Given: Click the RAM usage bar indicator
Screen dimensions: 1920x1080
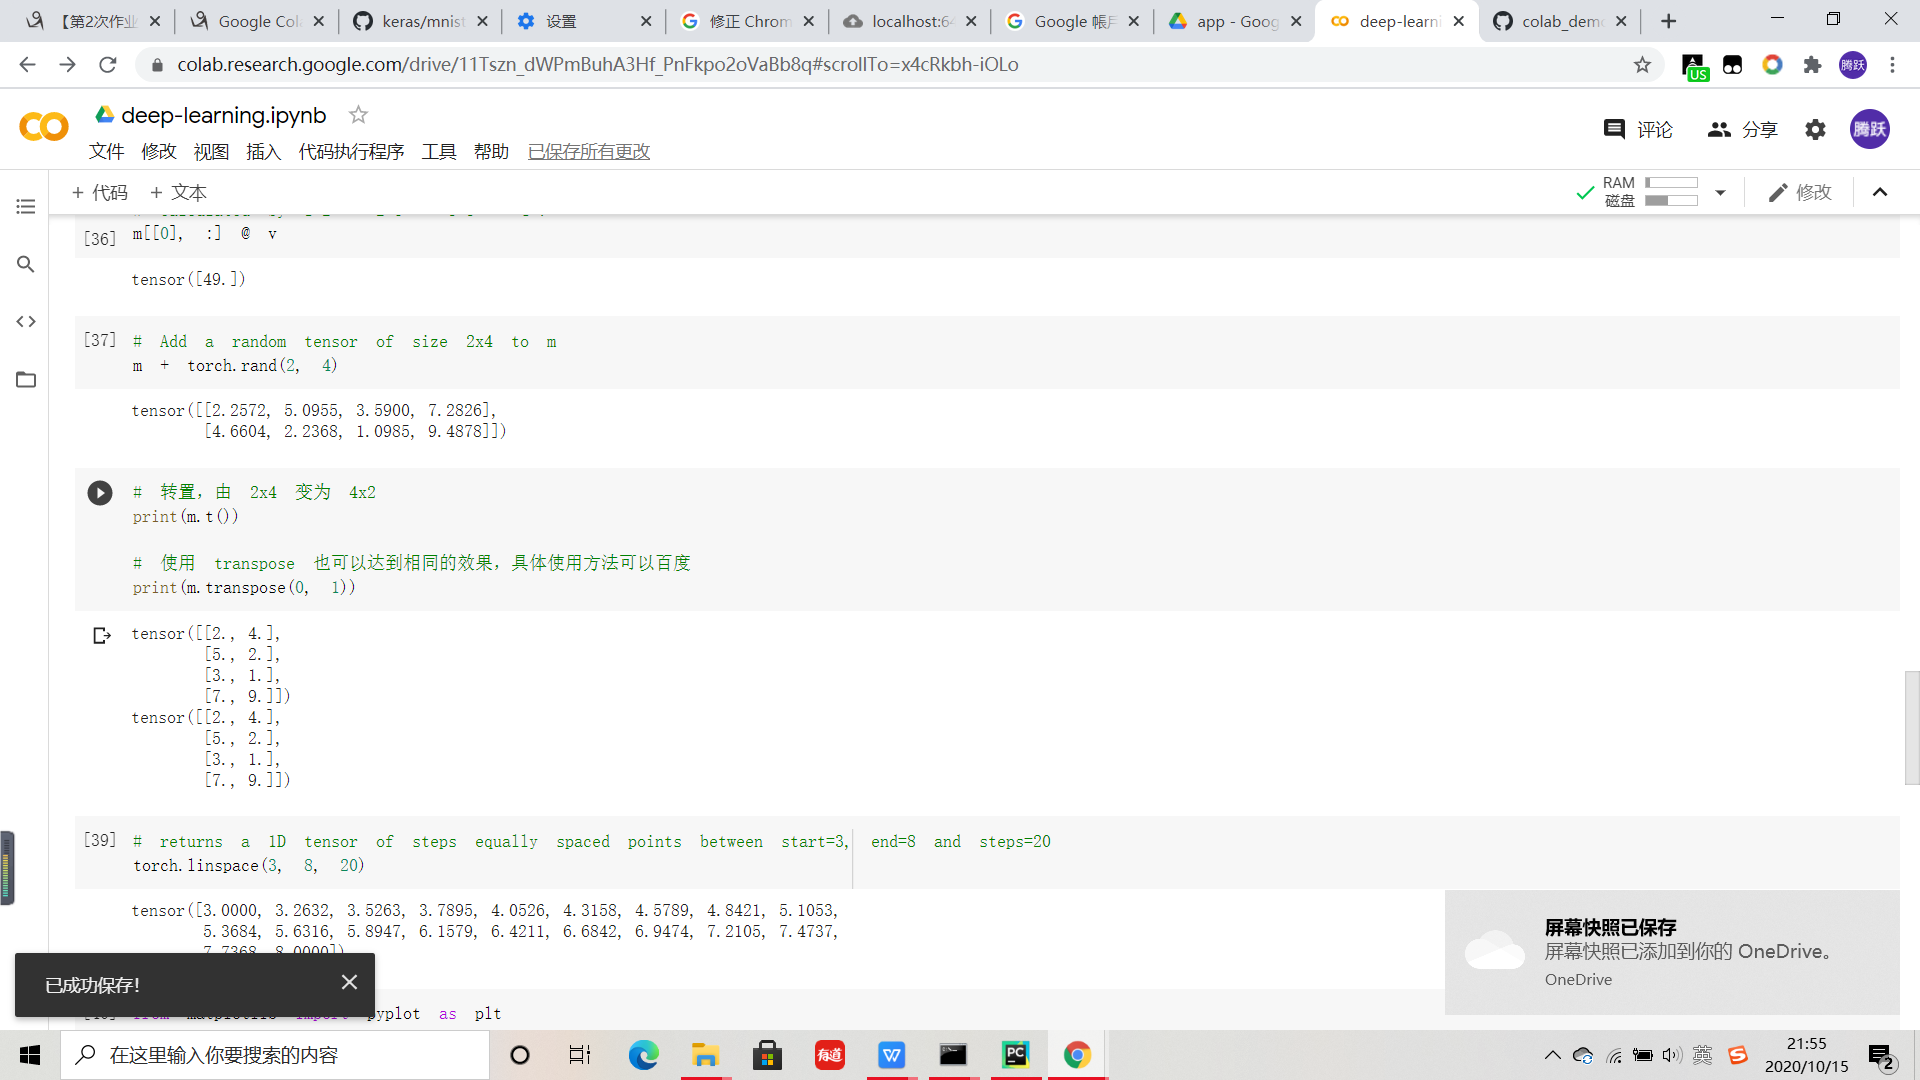Looking at the screenshot, I should pos(1671,183).
